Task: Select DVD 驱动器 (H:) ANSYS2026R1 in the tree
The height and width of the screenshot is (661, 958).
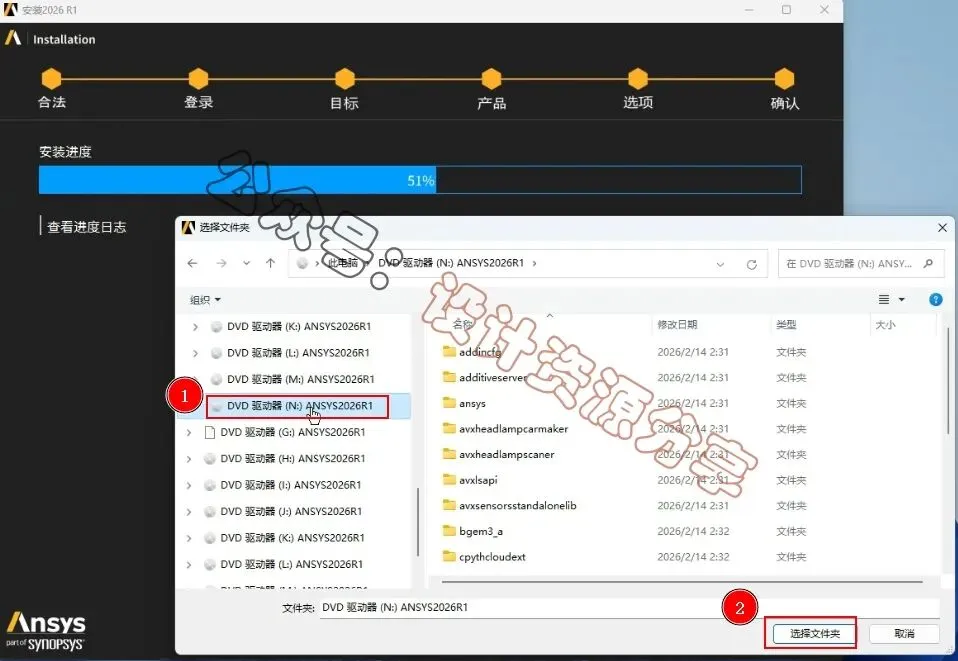Action: click(x=293, y=459)
